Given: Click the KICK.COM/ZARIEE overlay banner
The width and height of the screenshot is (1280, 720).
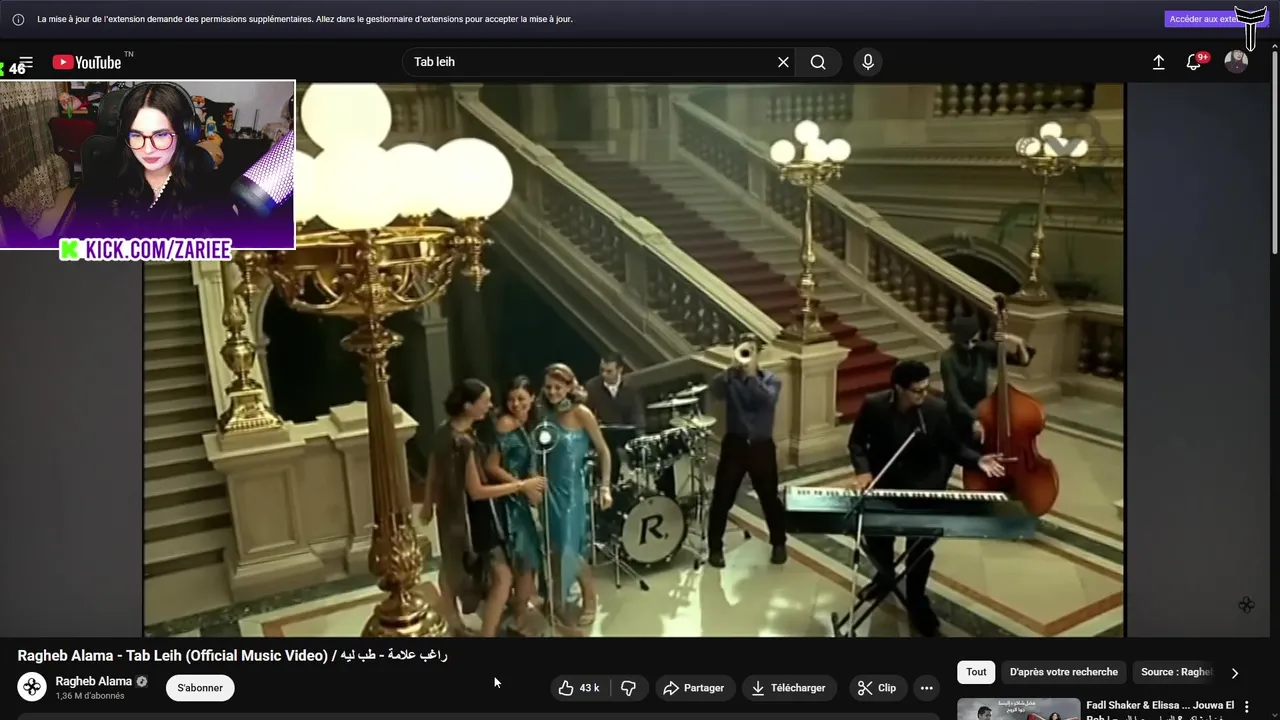Looking at the screenshot, I should (146, 250).
